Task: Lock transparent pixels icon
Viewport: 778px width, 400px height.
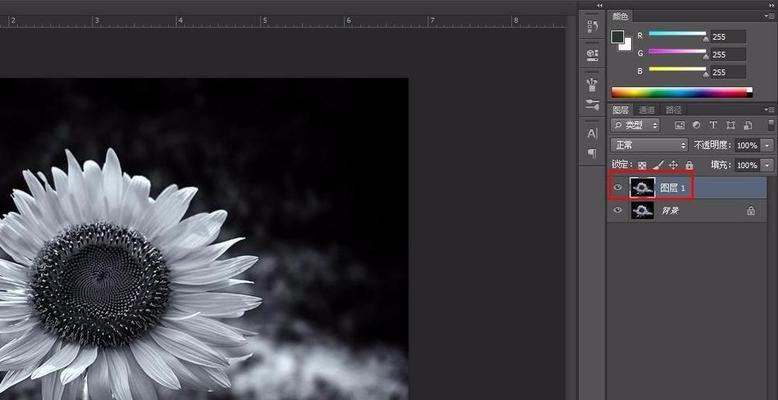Action: coord(642,165)
